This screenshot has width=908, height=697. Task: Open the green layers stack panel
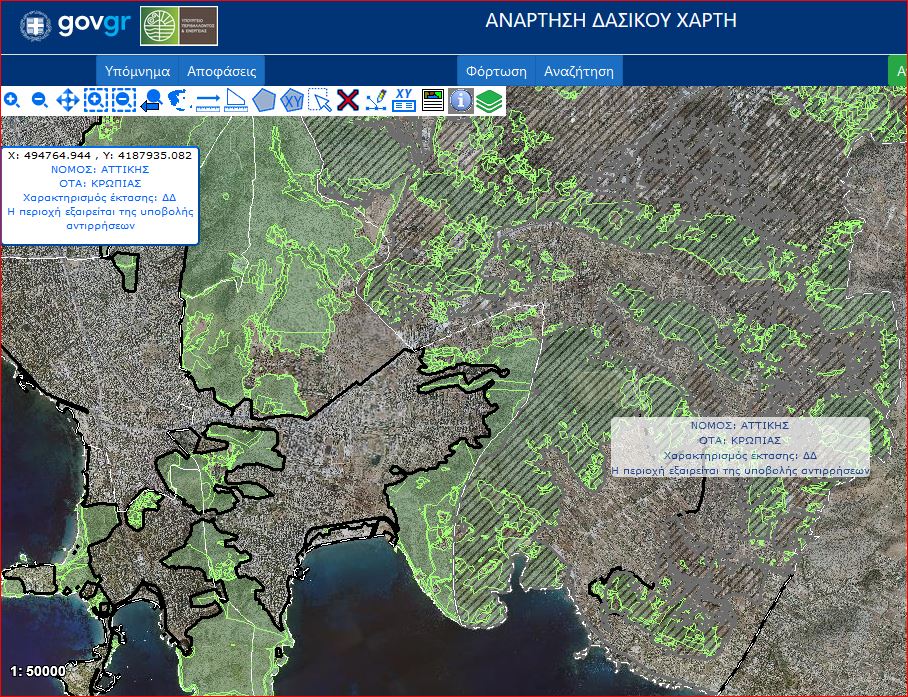488,100
